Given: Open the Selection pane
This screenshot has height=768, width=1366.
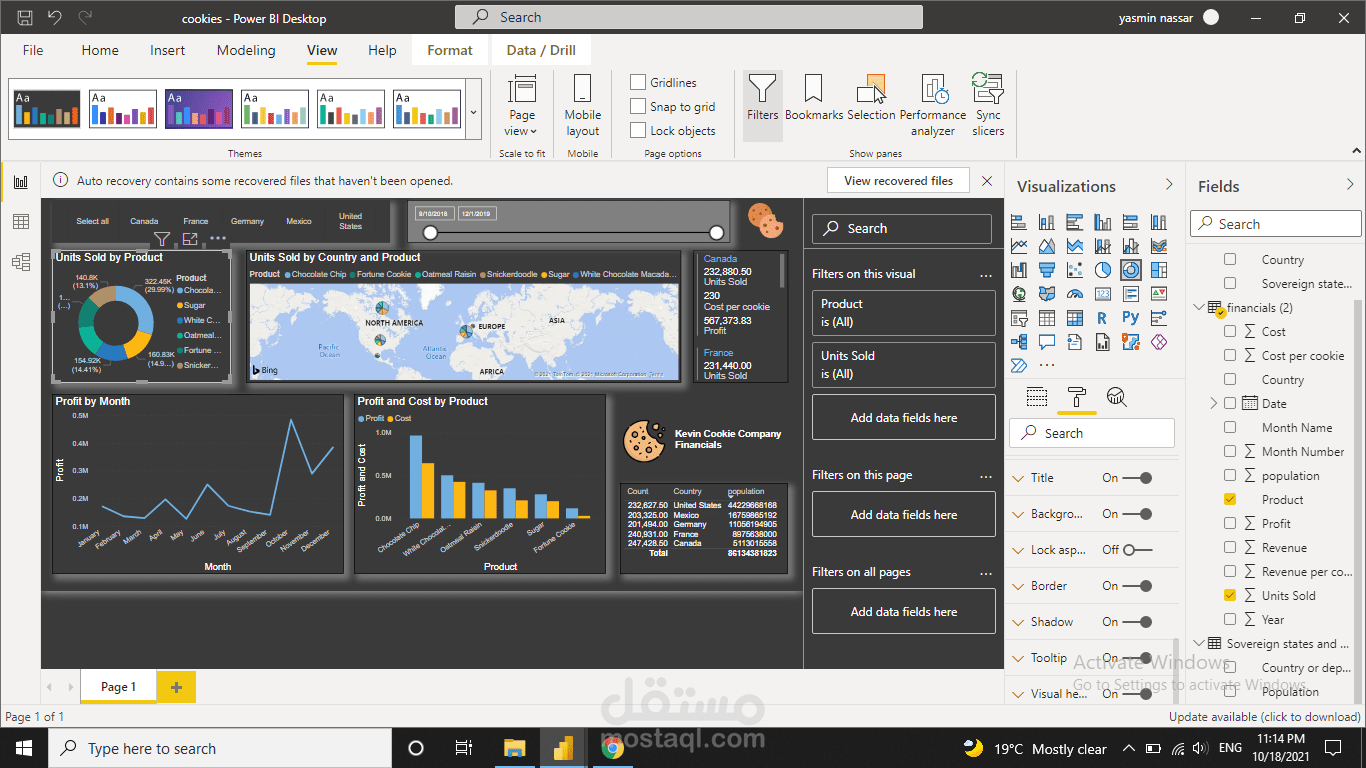Looking at the screenshot, I should pyautogui.click(x=872, y=98).
